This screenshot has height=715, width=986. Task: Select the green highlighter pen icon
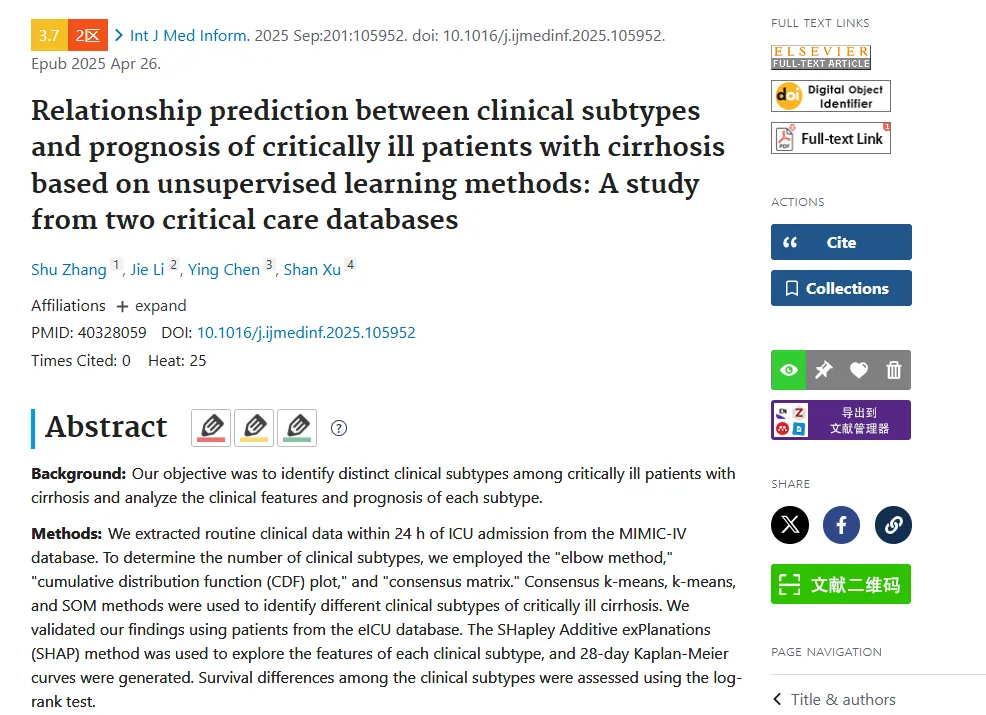tap(297, 428)
